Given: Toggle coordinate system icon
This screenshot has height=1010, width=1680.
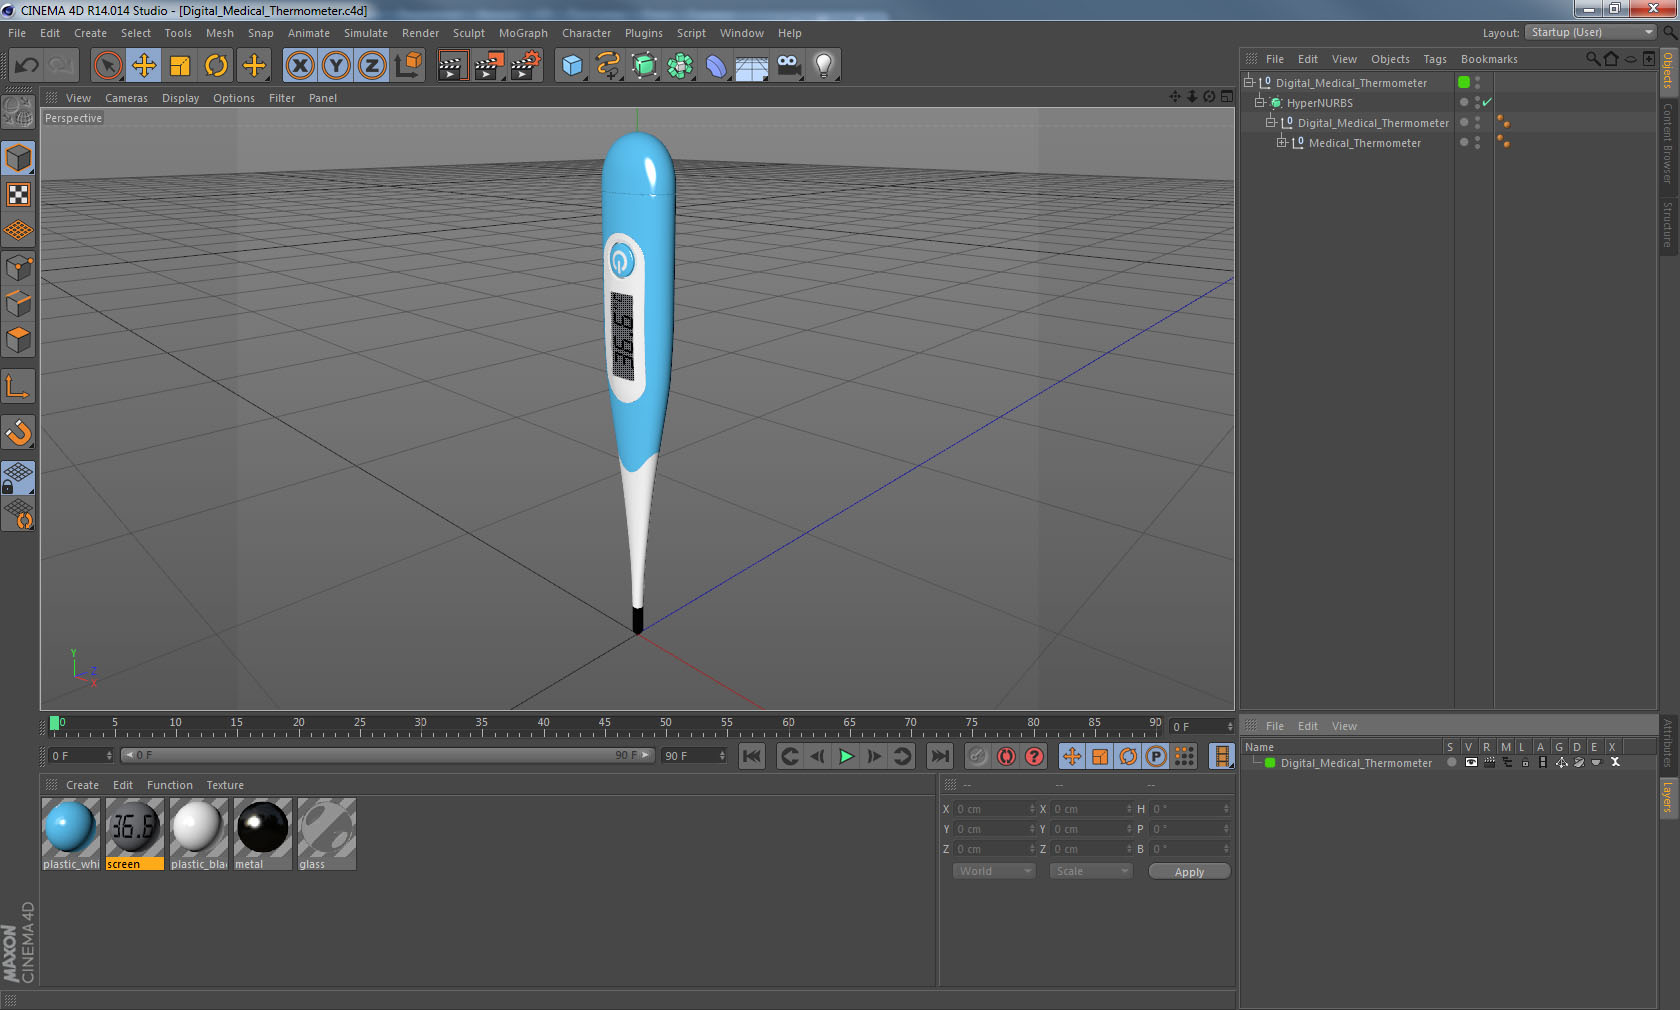Looking at the screenshot, I should (x=408, y=66).
